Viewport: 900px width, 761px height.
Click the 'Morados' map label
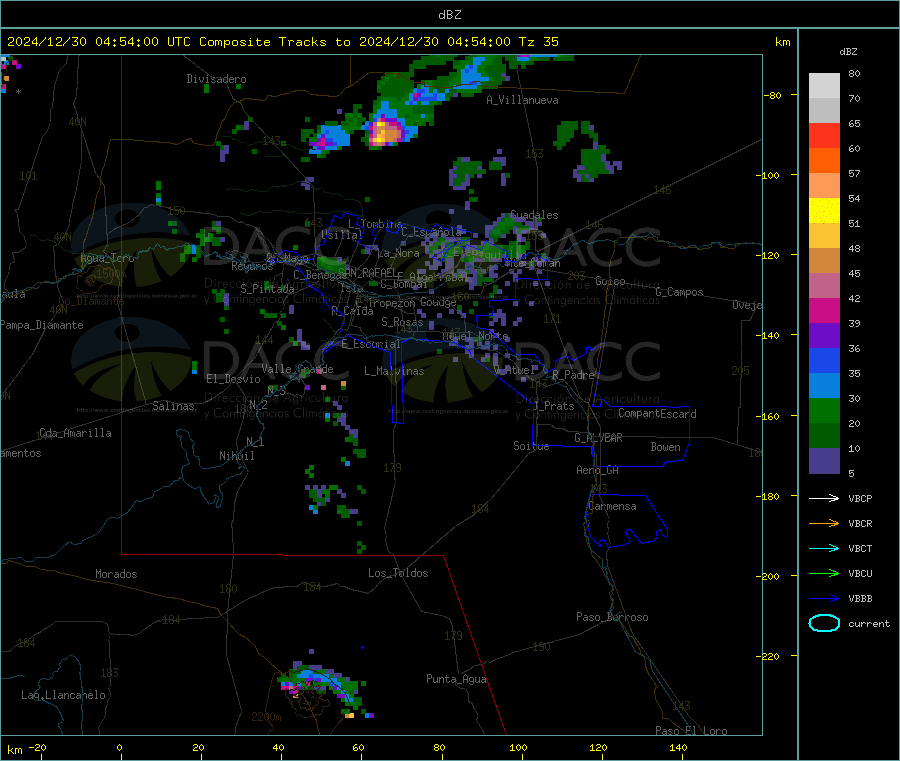click(x=116, y=574)
